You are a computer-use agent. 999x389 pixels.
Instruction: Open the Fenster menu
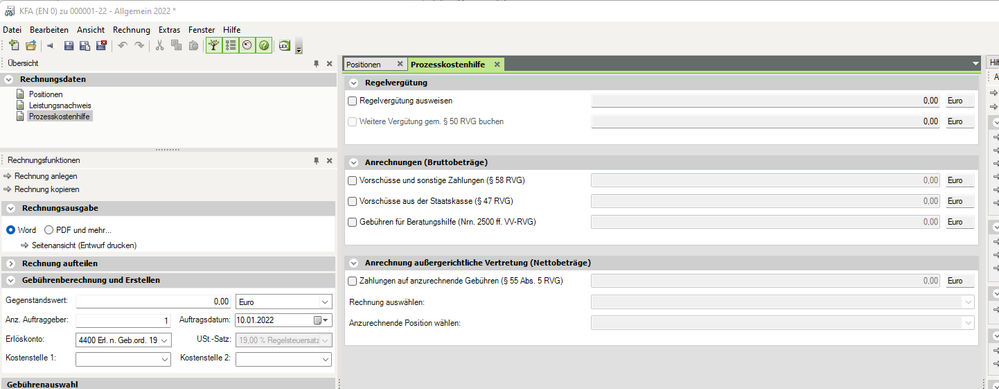pos(201,30)
